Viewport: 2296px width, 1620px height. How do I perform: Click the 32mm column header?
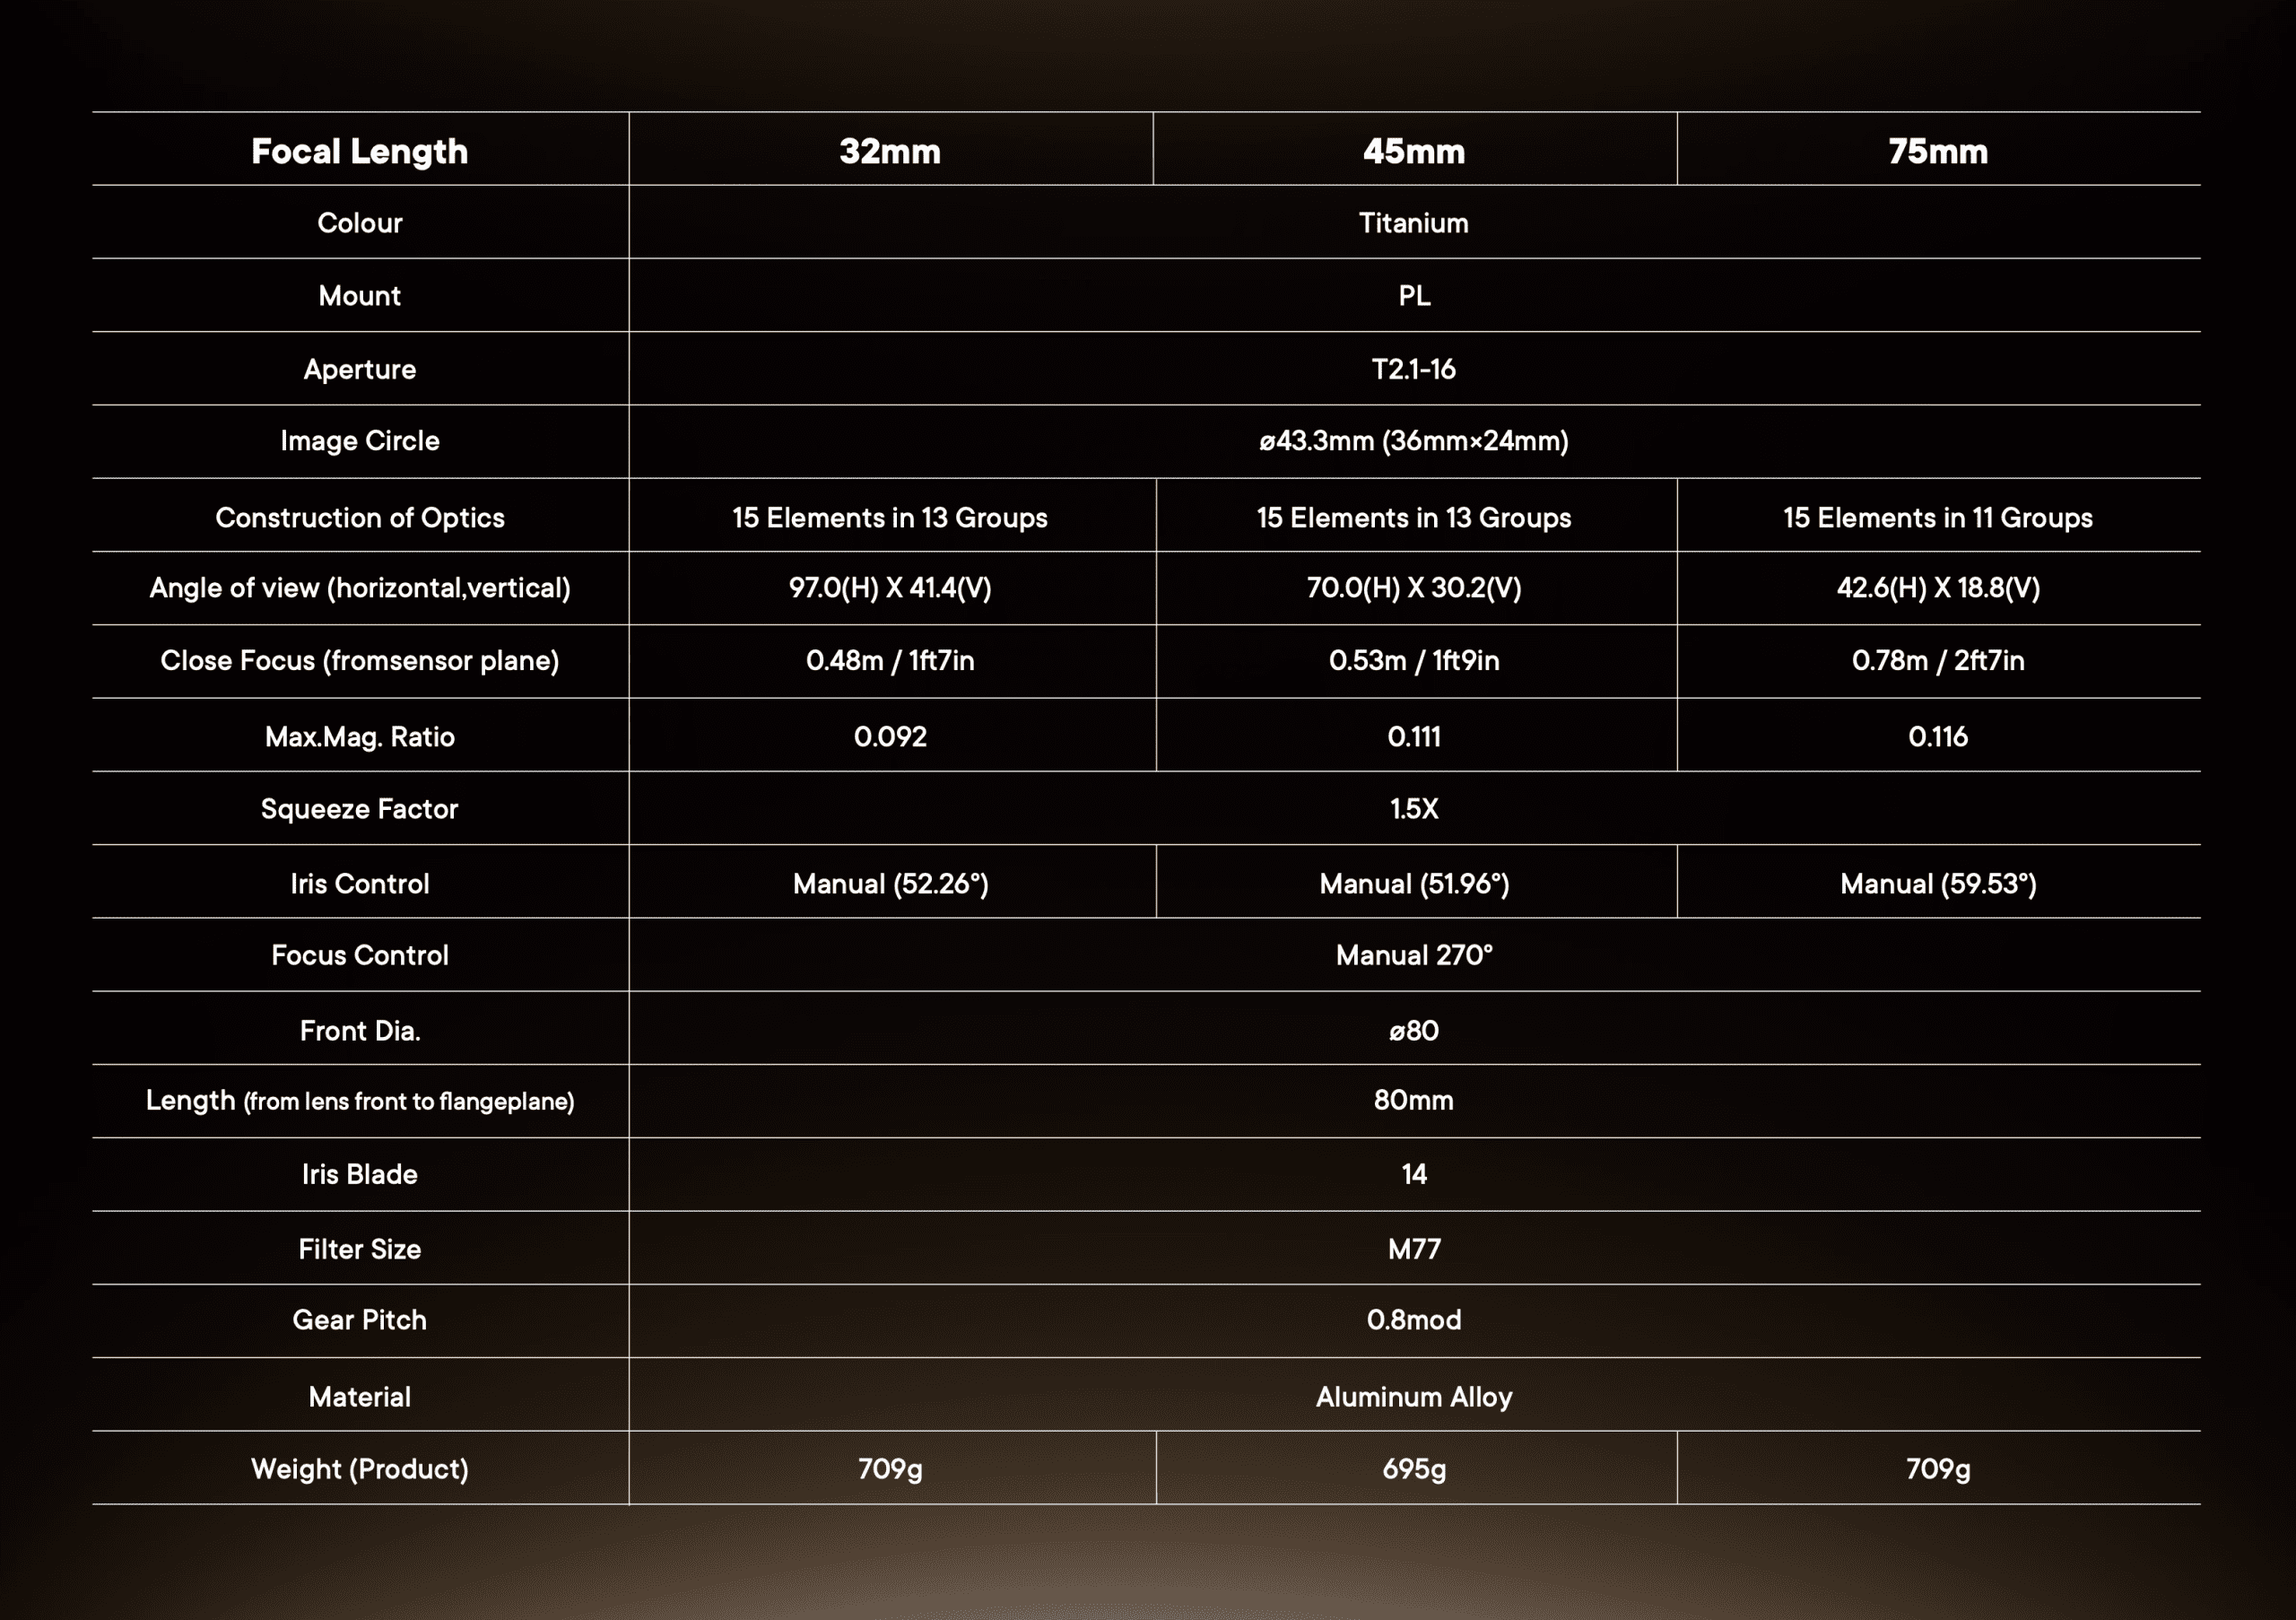click(890, 151)
